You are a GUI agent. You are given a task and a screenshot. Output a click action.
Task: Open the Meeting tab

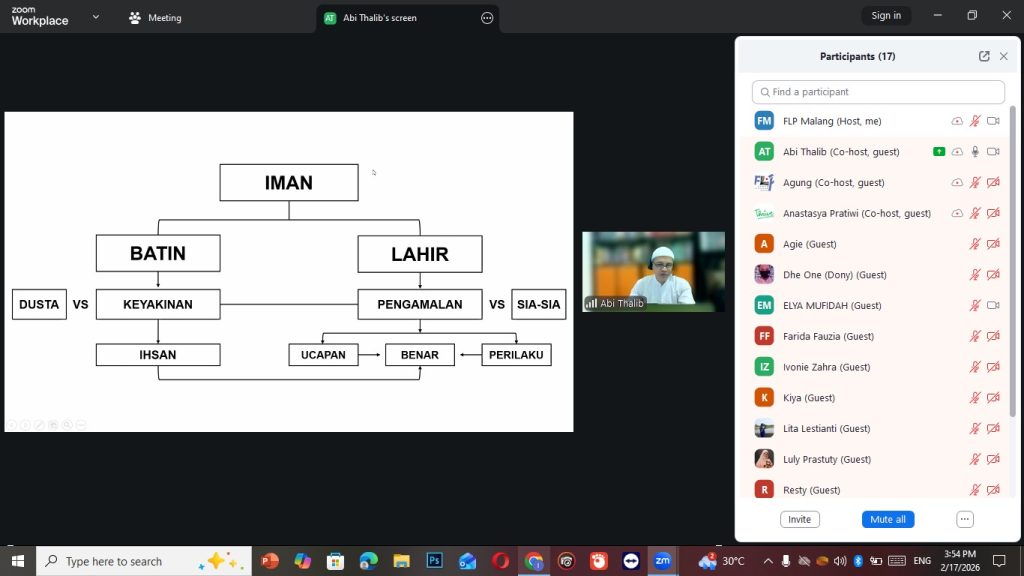155,18
